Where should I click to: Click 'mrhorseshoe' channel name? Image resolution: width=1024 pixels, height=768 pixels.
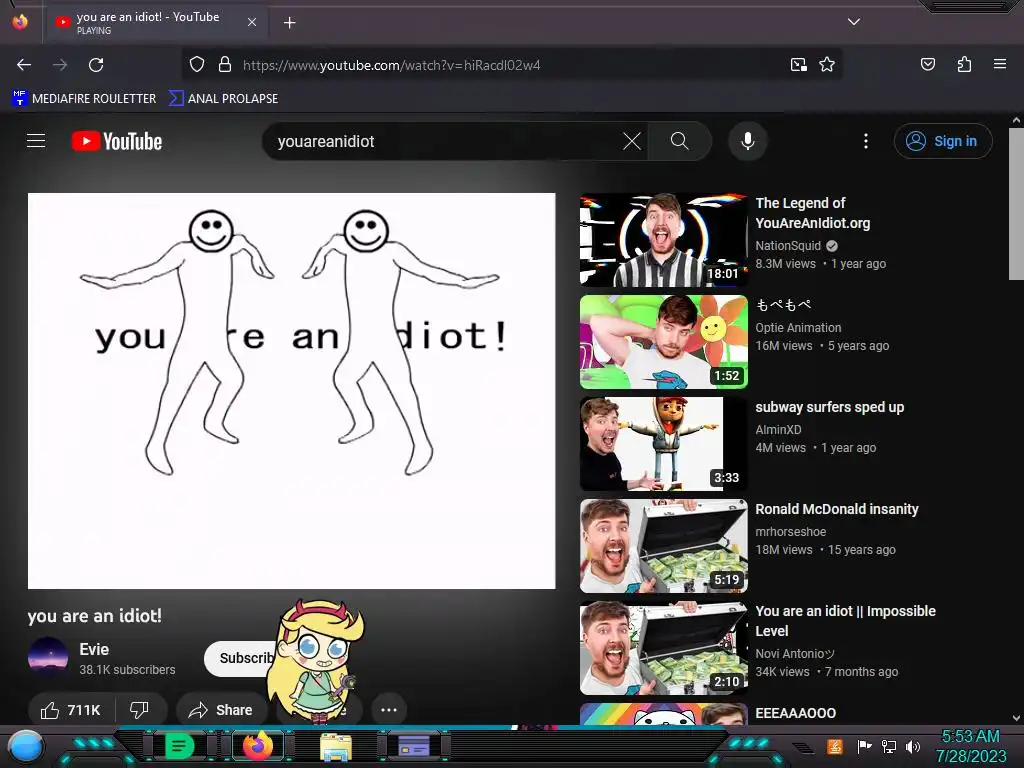pyautogui.click(x=790, y=532)
